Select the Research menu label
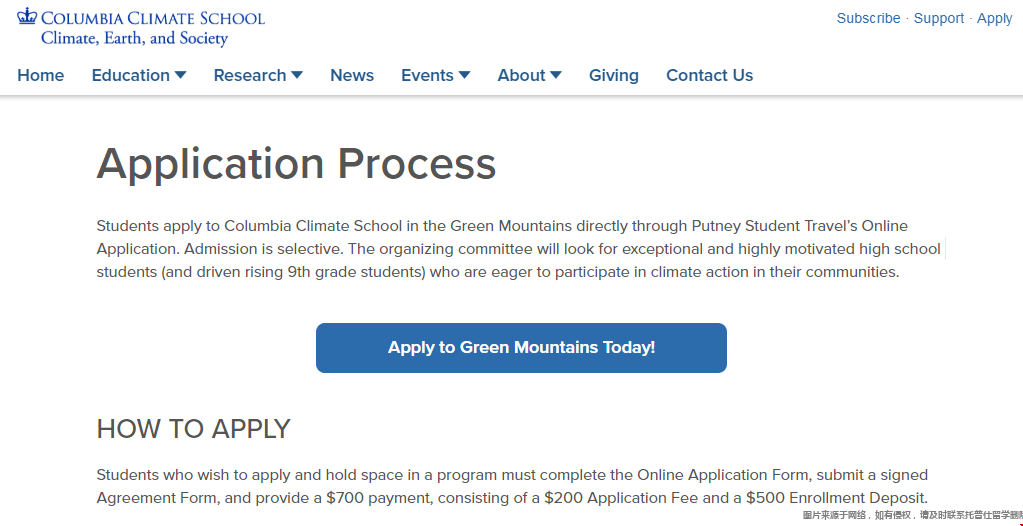Viewport: 1023px width, 526px height. [x=250, y=75]
